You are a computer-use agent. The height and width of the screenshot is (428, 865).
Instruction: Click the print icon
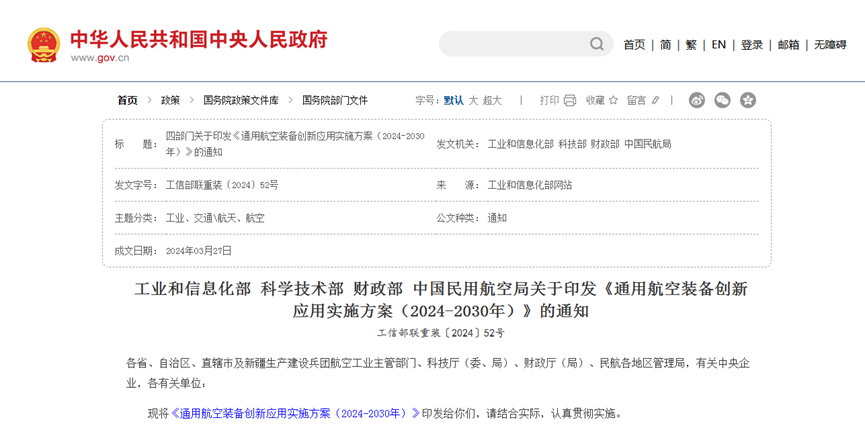[x=570, y=100]
